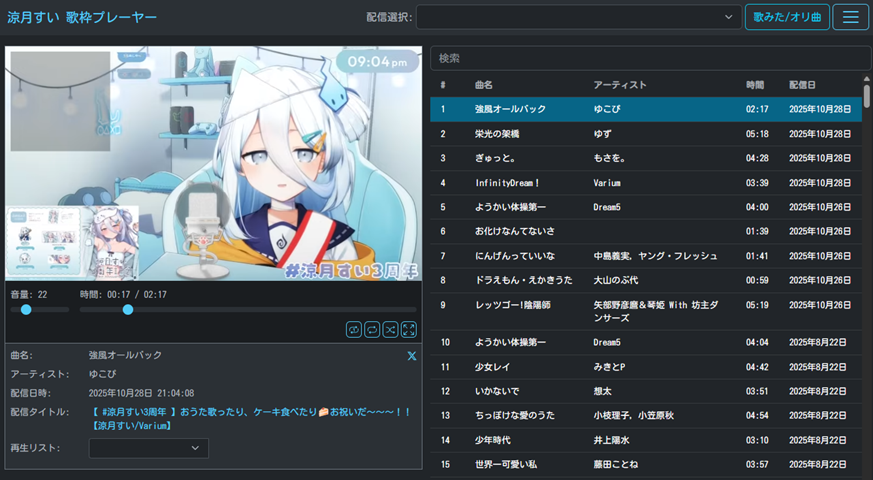Share the song via X icon
The height and width of the screenshot is (480, 873).
[412, 356]
